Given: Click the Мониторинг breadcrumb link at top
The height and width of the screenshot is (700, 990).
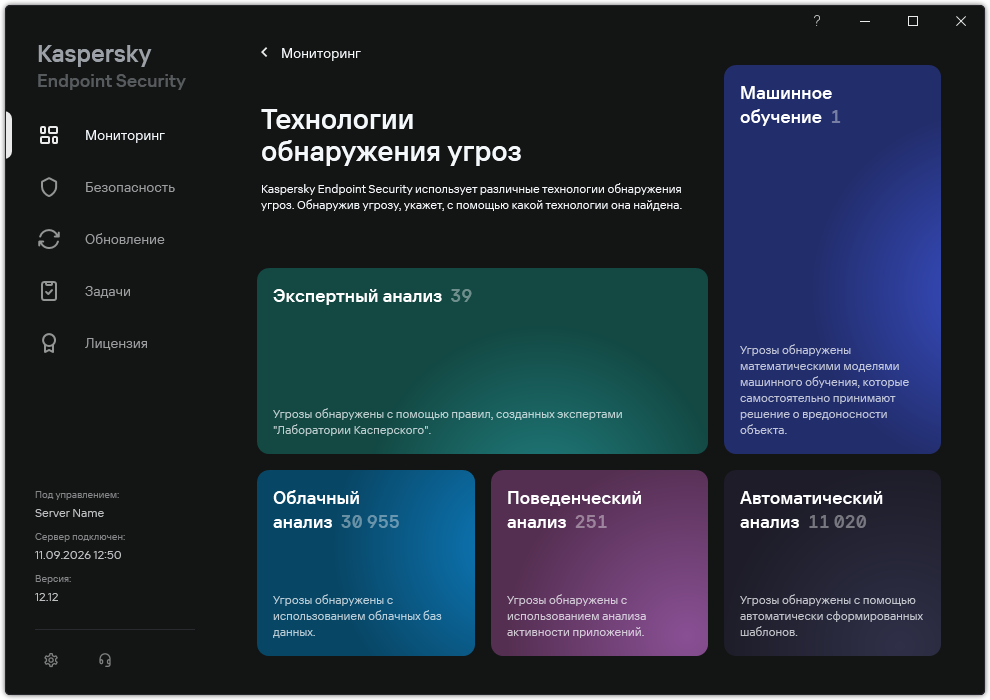Looking at the screenshot, I should tap(321, 54).
